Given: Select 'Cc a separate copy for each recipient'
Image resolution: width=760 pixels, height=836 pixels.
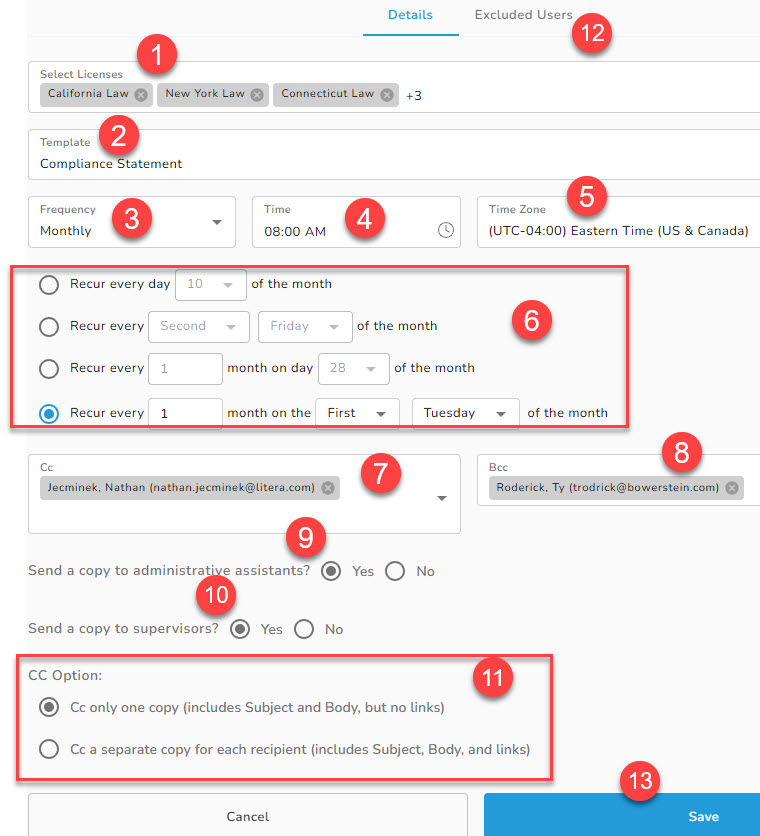Looking at the screenshot, I should pos(49,749).
